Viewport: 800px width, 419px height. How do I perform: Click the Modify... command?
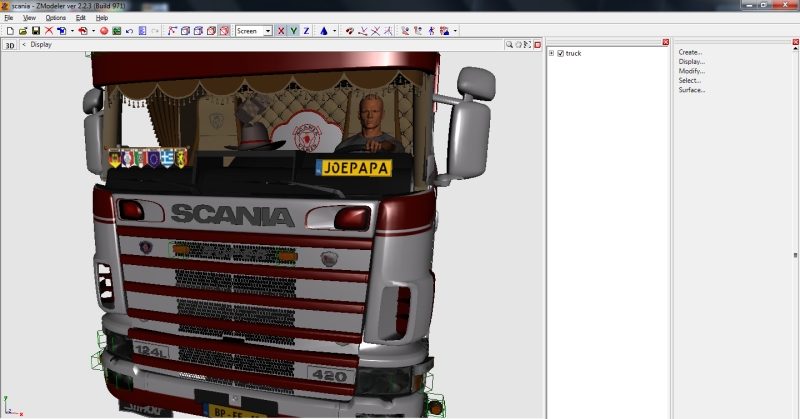(691, 71)
